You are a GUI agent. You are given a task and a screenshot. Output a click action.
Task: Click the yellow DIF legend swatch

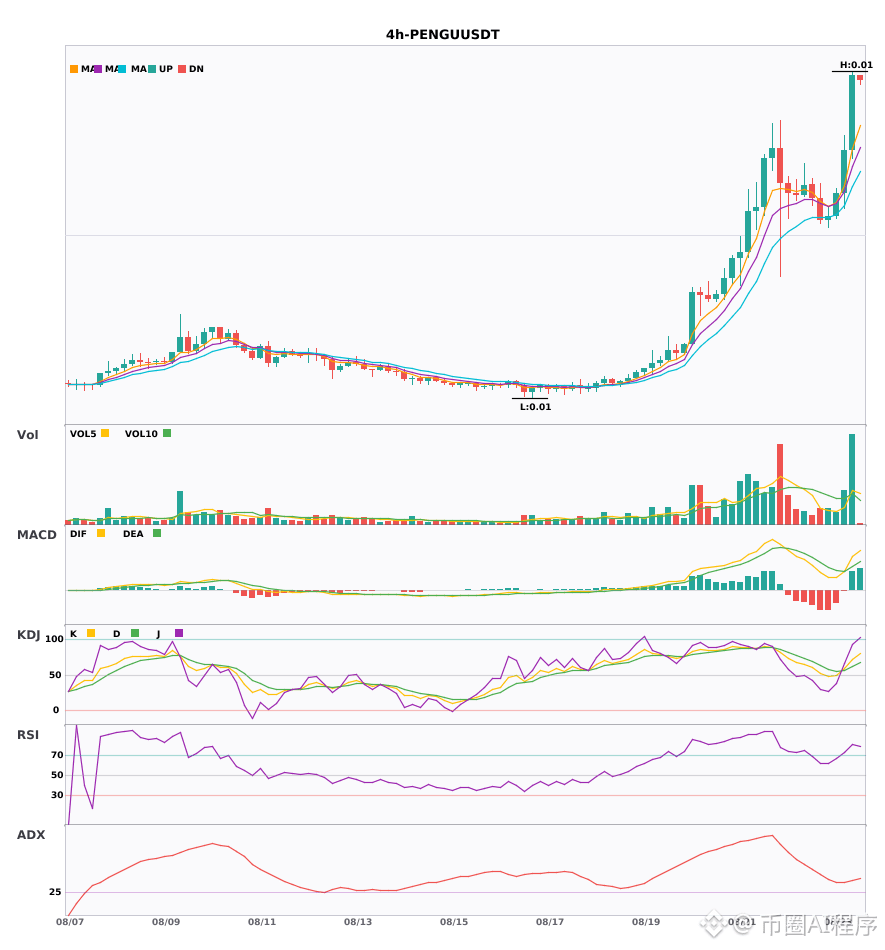click(x=101, y=533)
